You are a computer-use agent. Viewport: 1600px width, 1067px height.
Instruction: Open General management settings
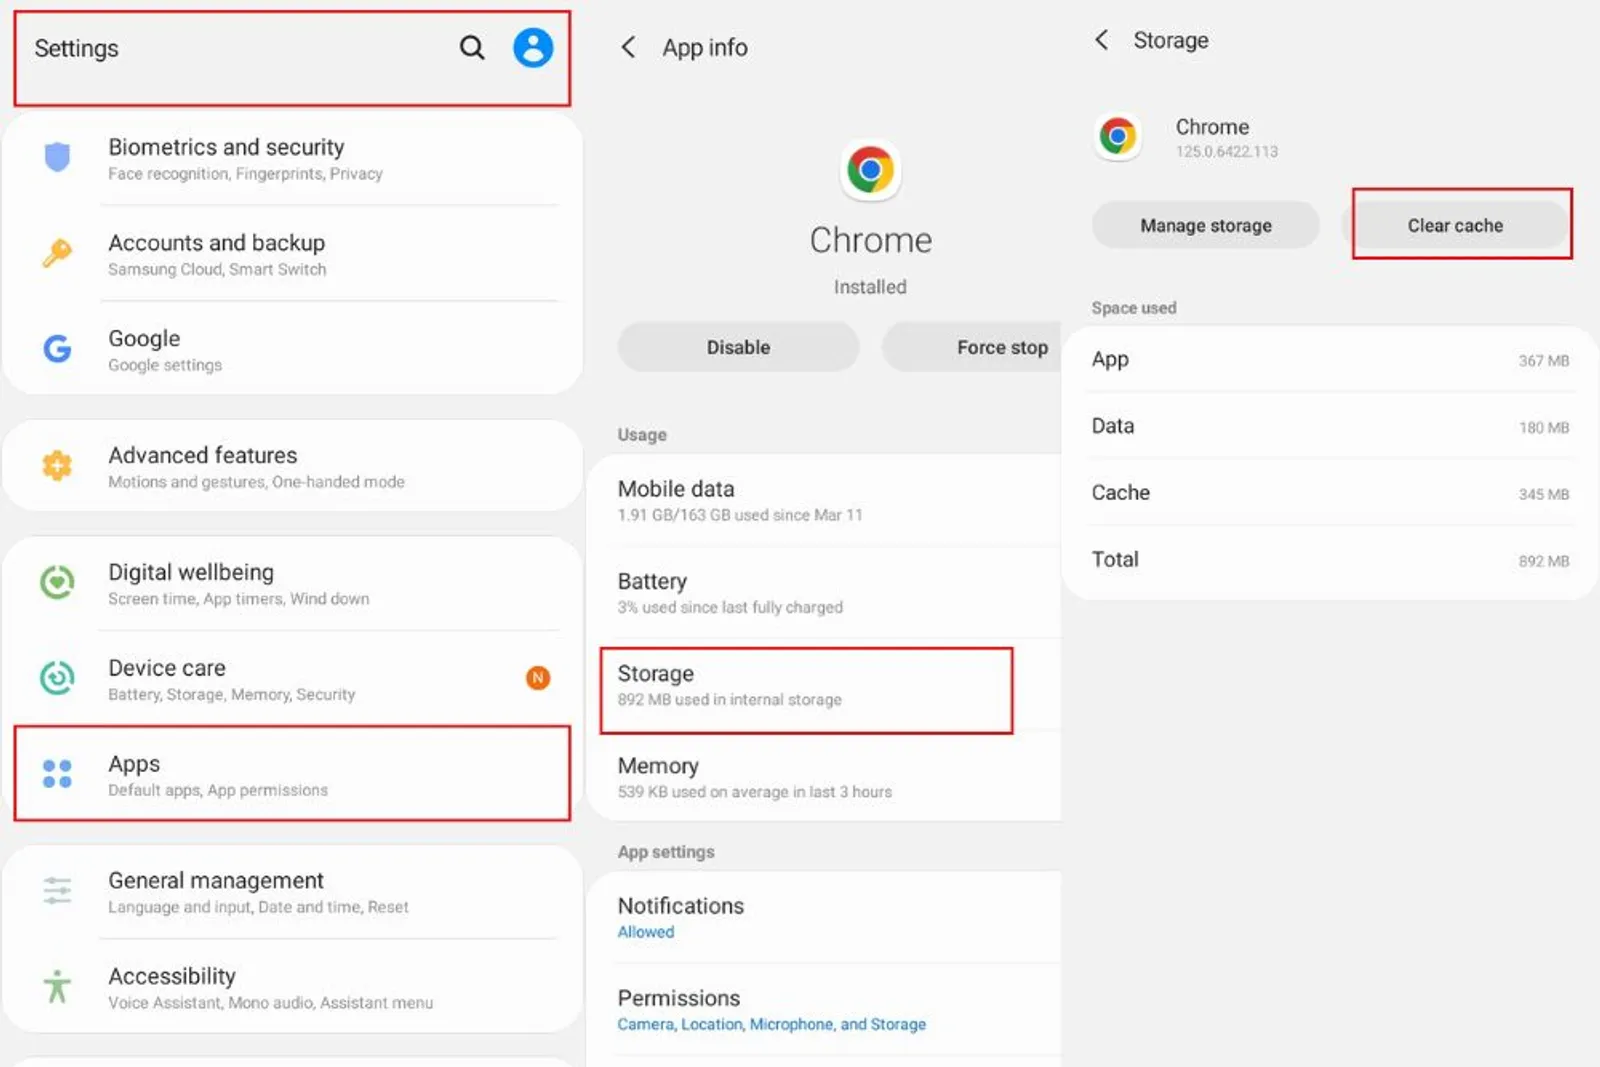pos(292,891)
